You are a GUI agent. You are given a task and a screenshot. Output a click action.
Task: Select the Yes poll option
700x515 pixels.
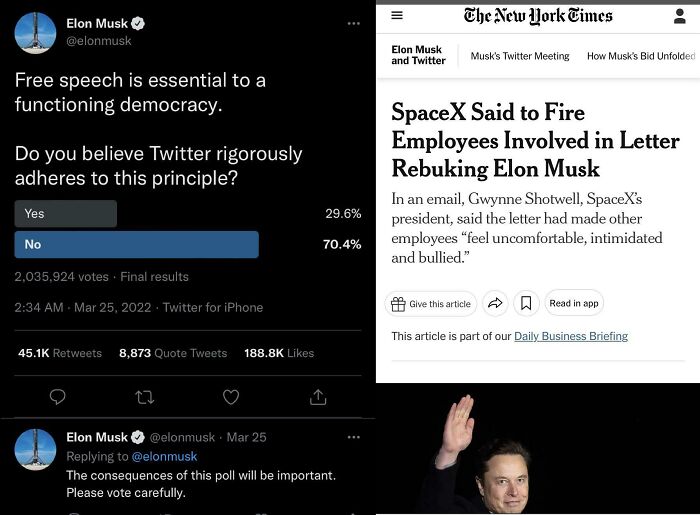66,214
